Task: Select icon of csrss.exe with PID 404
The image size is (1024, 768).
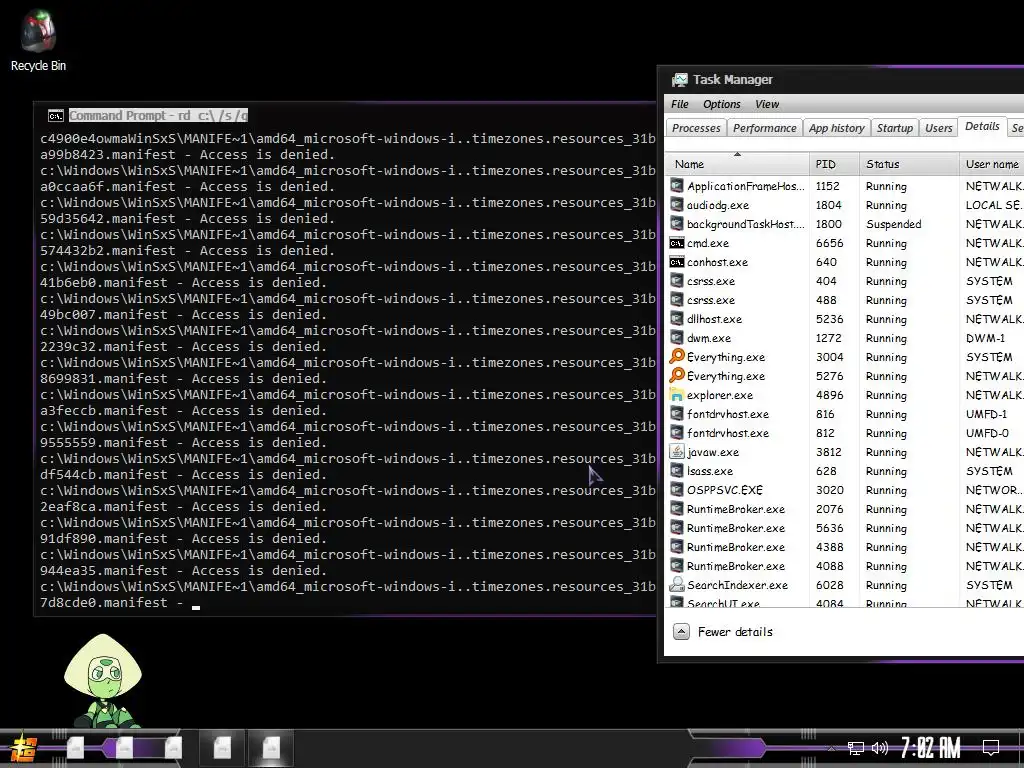Action: point(677,281)
